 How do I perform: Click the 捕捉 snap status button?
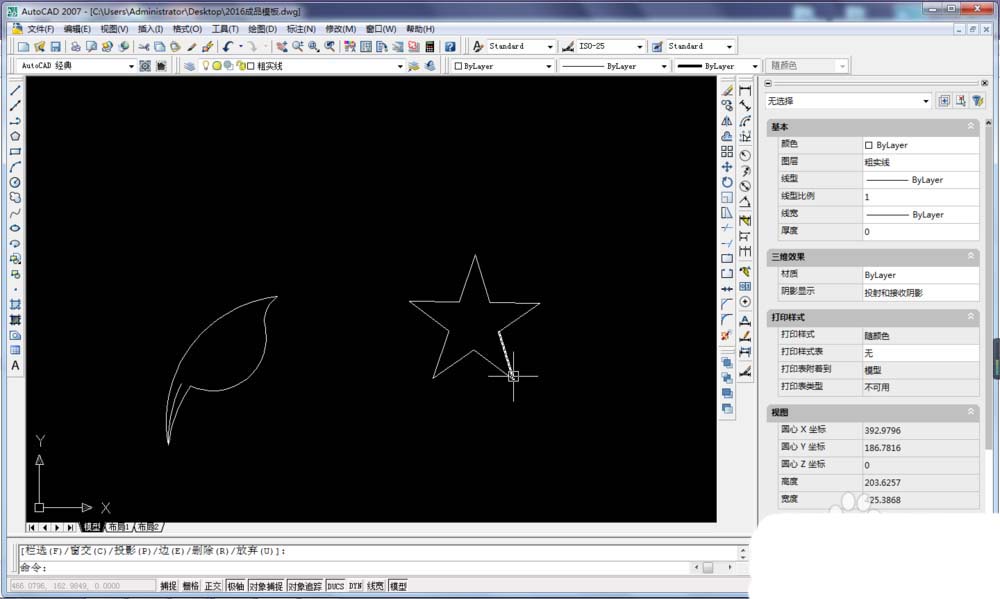pyautogui.click(x=168, y=586)
